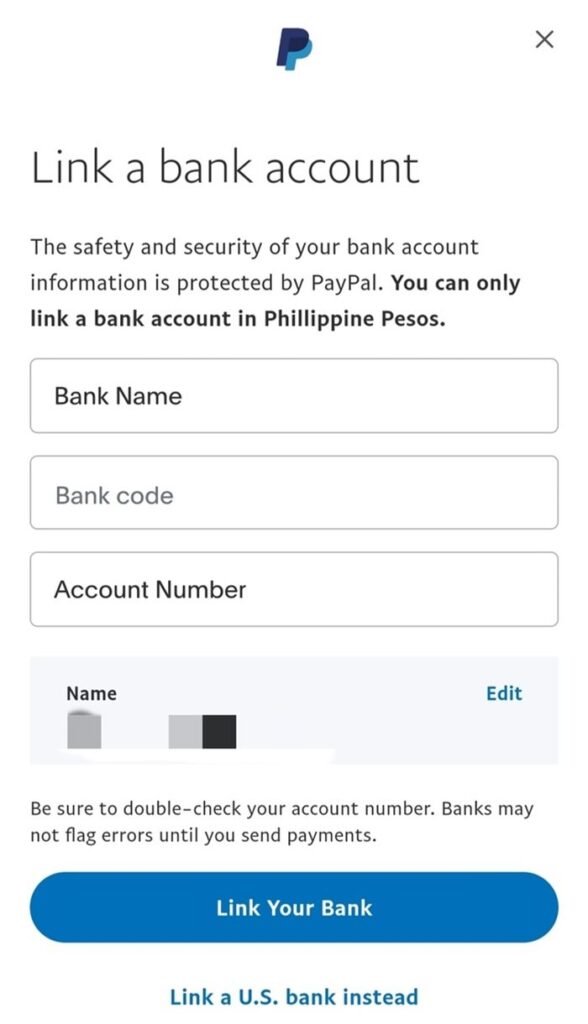Open the Link a U.S. bank instead link
Viewport: 588px width, 1024px height.
point(294,996)
